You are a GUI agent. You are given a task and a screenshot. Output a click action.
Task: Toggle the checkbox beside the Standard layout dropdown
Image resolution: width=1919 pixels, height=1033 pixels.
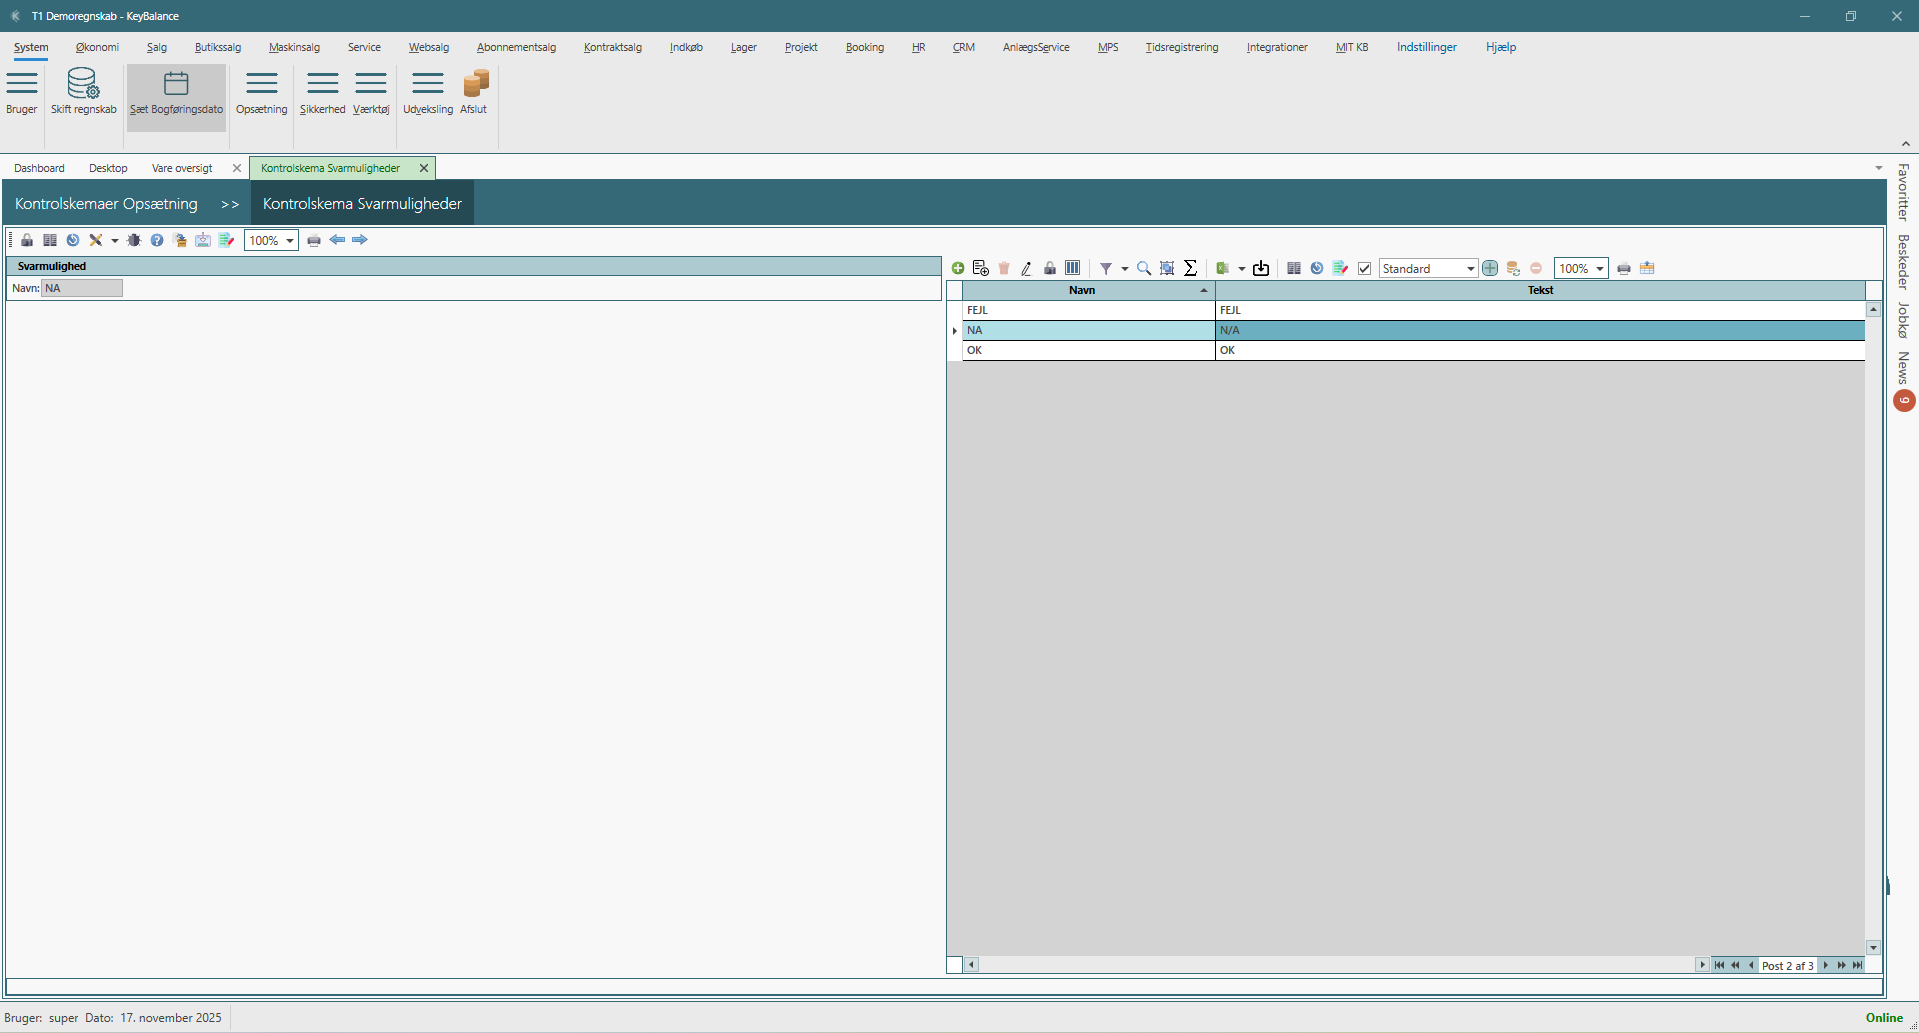coord(1364,268)
